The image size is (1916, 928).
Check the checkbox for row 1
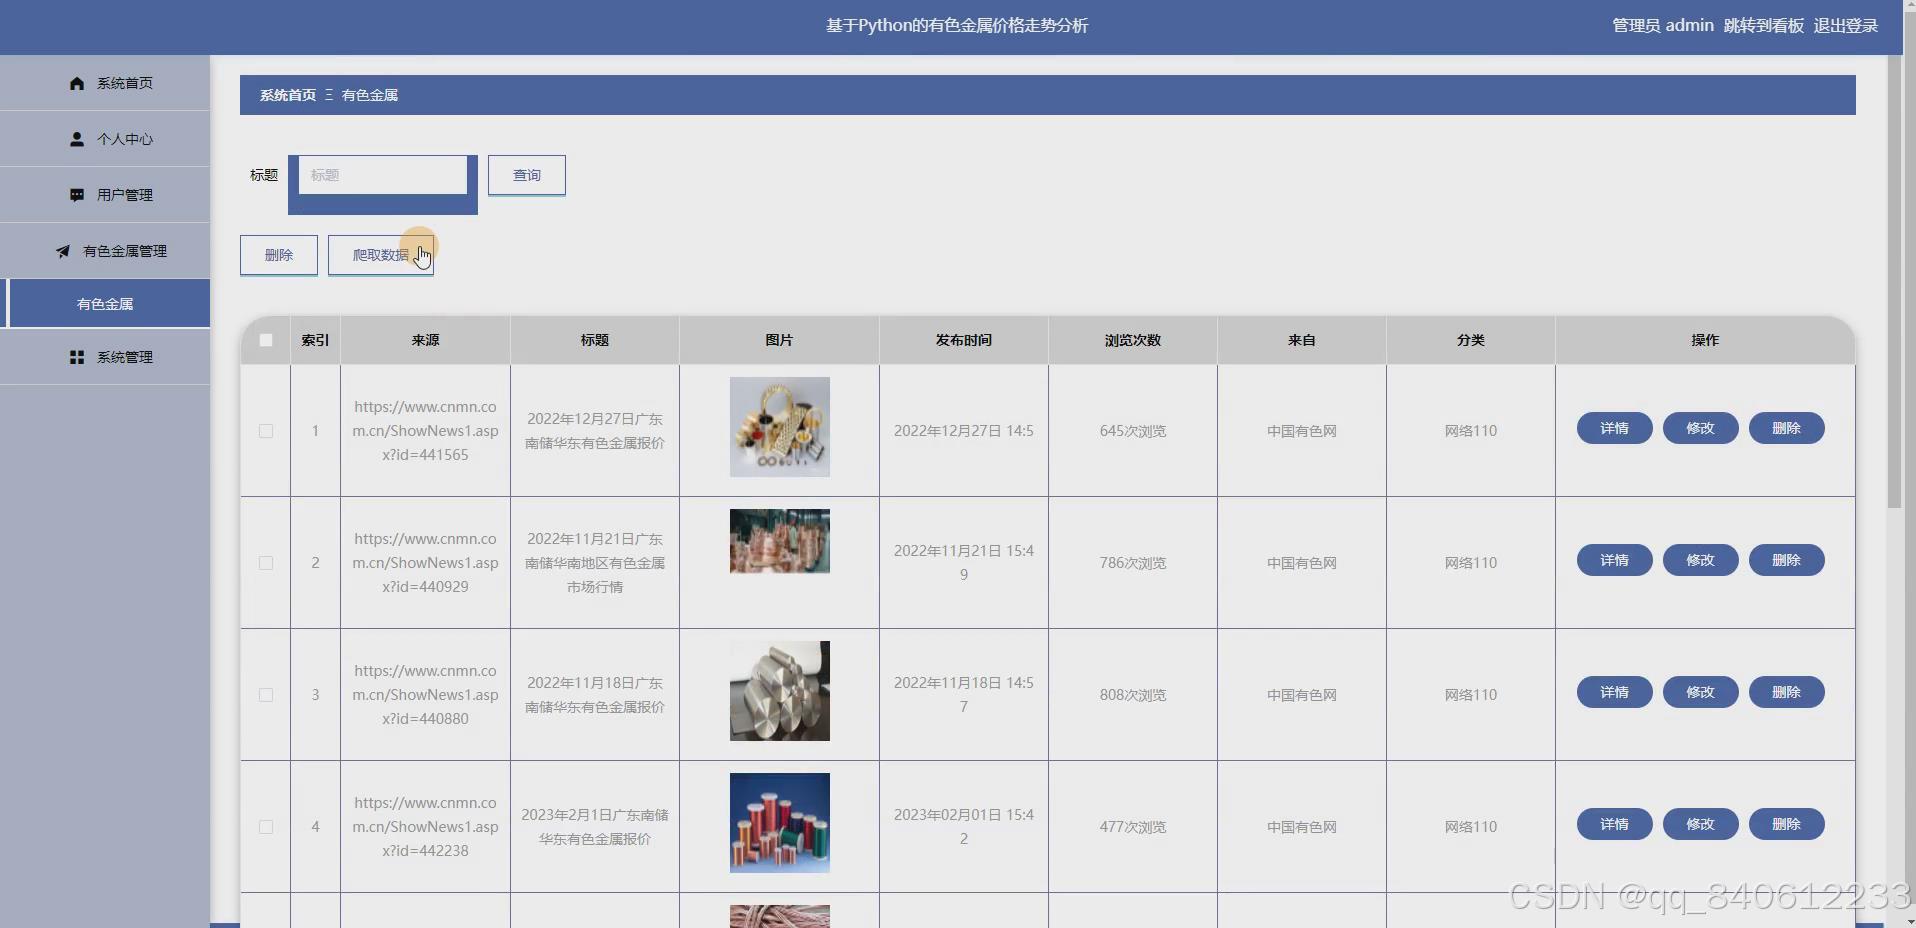coord(266,431)
